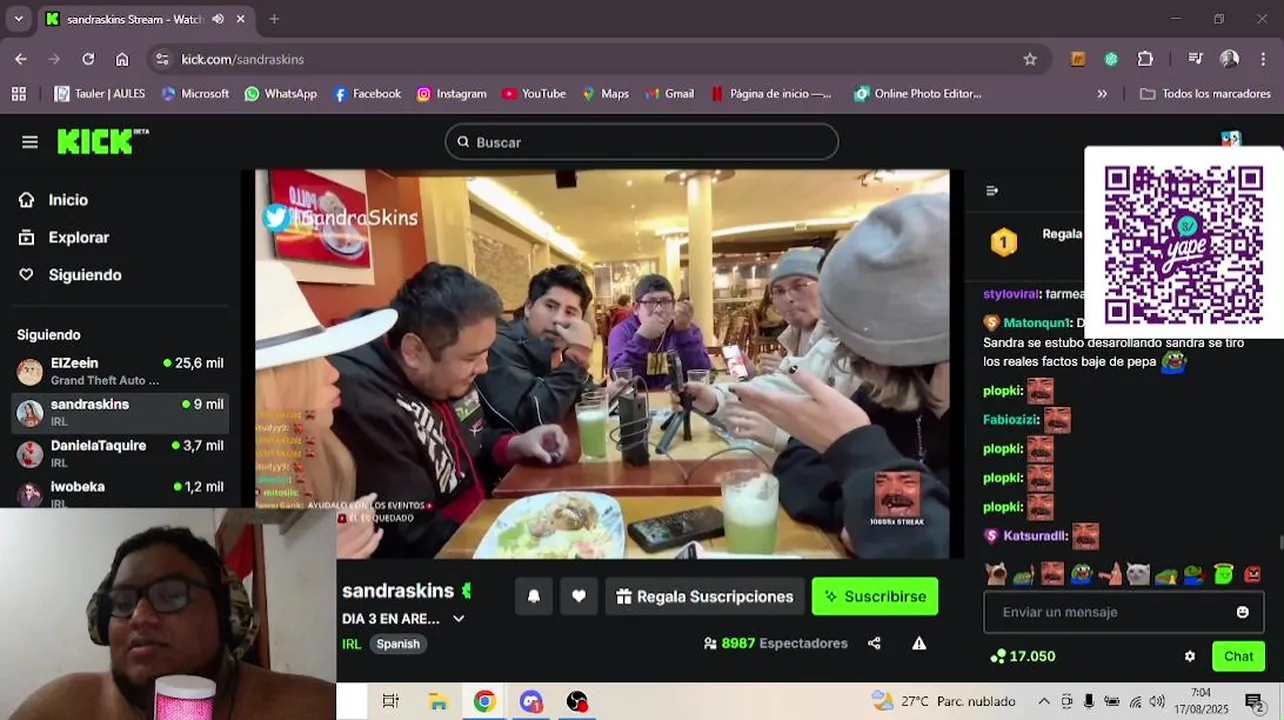Open emoji picker in chat input

[x=1242, y=612]
